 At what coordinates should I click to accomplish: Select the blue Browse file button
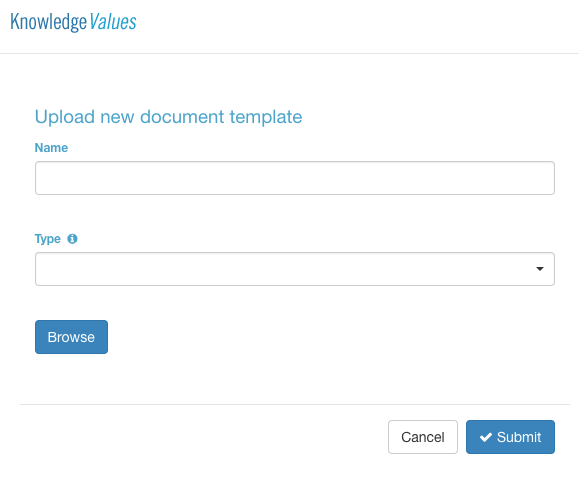(71, 337)
